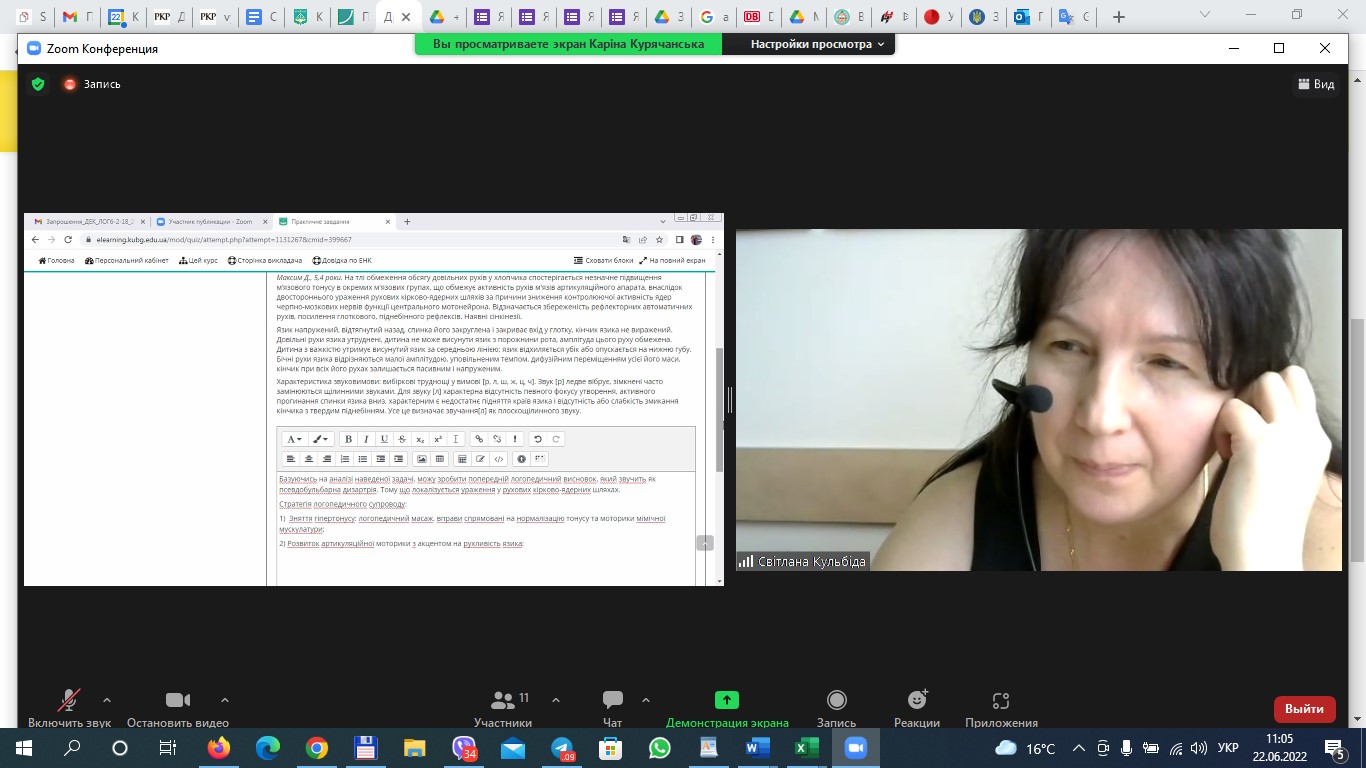
Task: Open the Вид layout menu
Action: click(x=1316, y=84)
